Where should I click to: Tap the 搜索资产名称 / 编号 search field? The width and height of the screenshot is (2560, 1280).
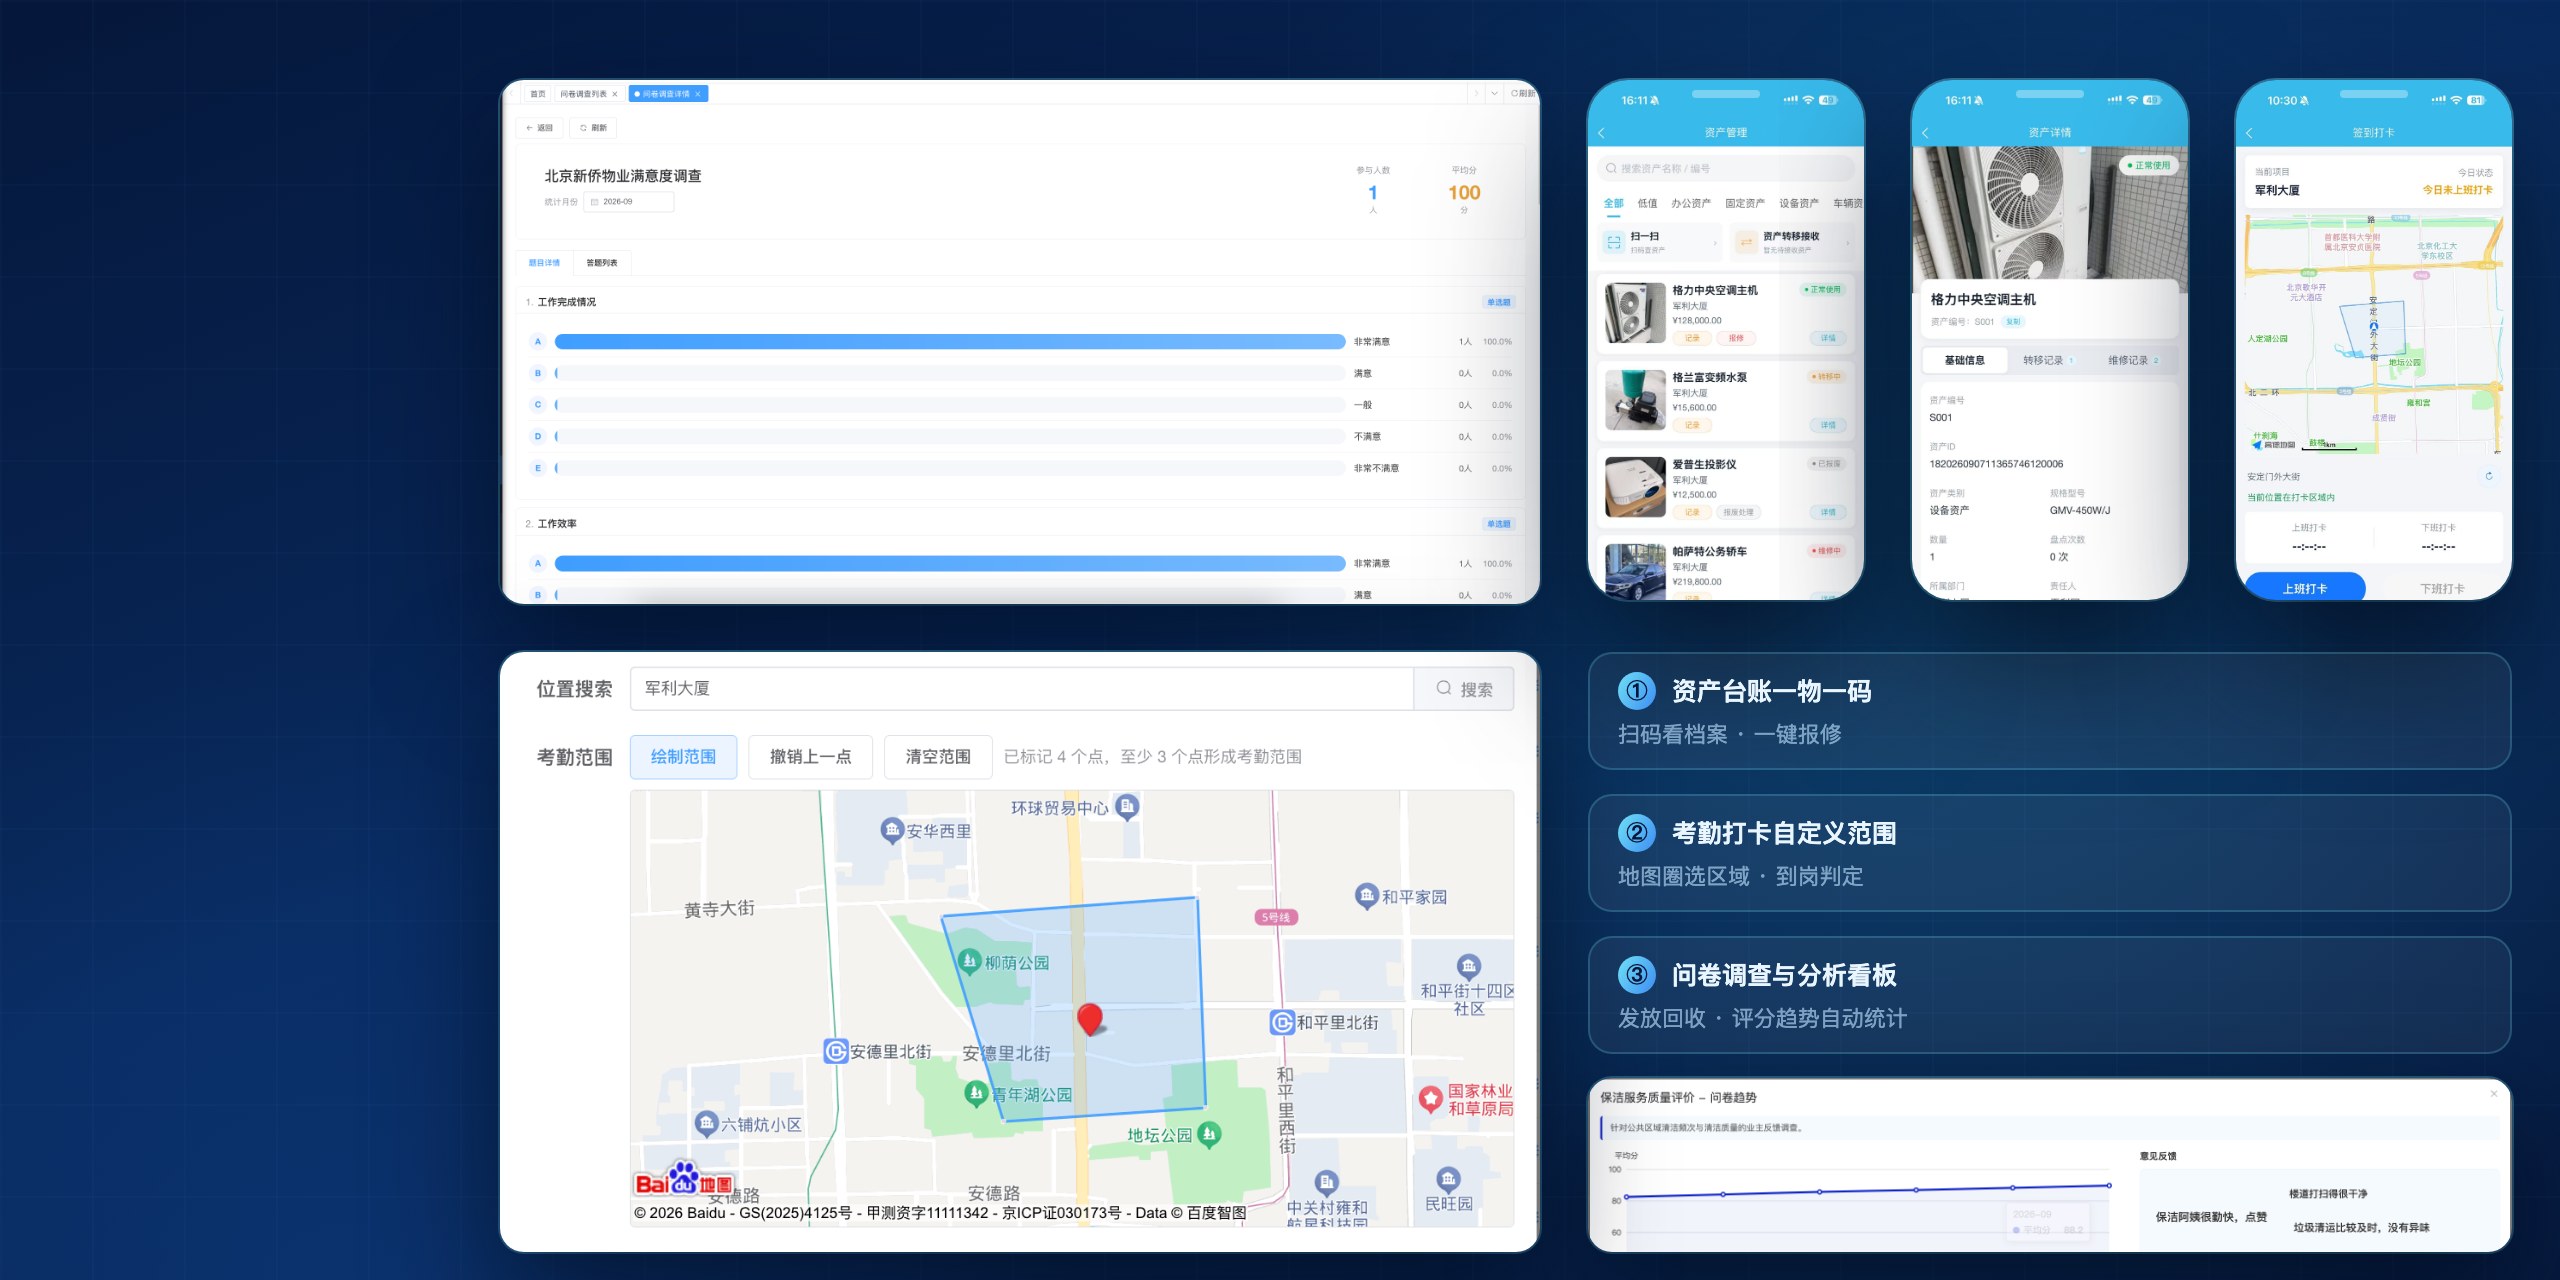1725,169
